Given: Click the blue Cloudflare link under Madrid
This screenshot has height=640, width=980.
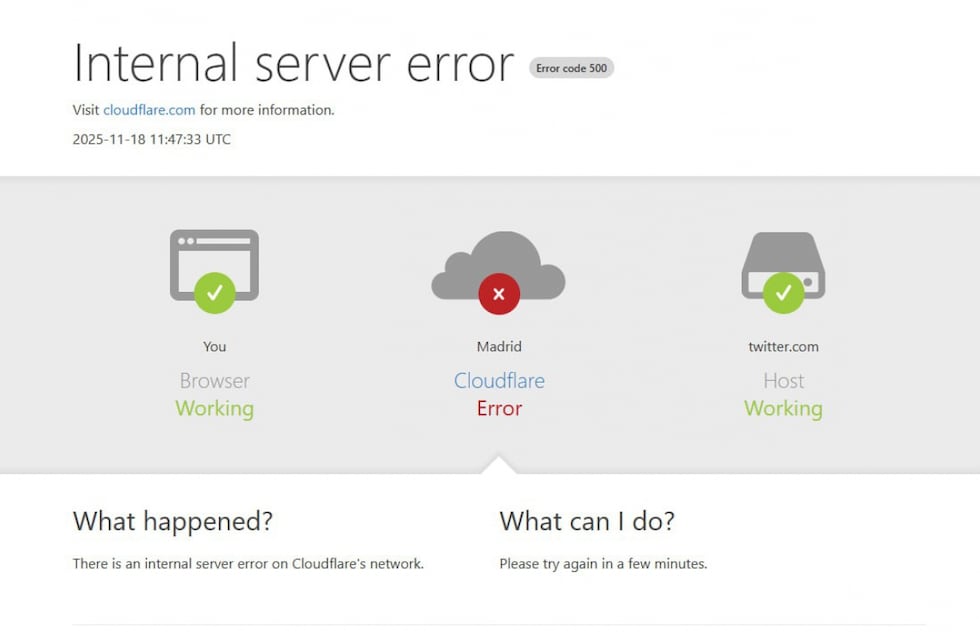Looking at the screenshot, I should pyautogui.click(x=499, y=381).
